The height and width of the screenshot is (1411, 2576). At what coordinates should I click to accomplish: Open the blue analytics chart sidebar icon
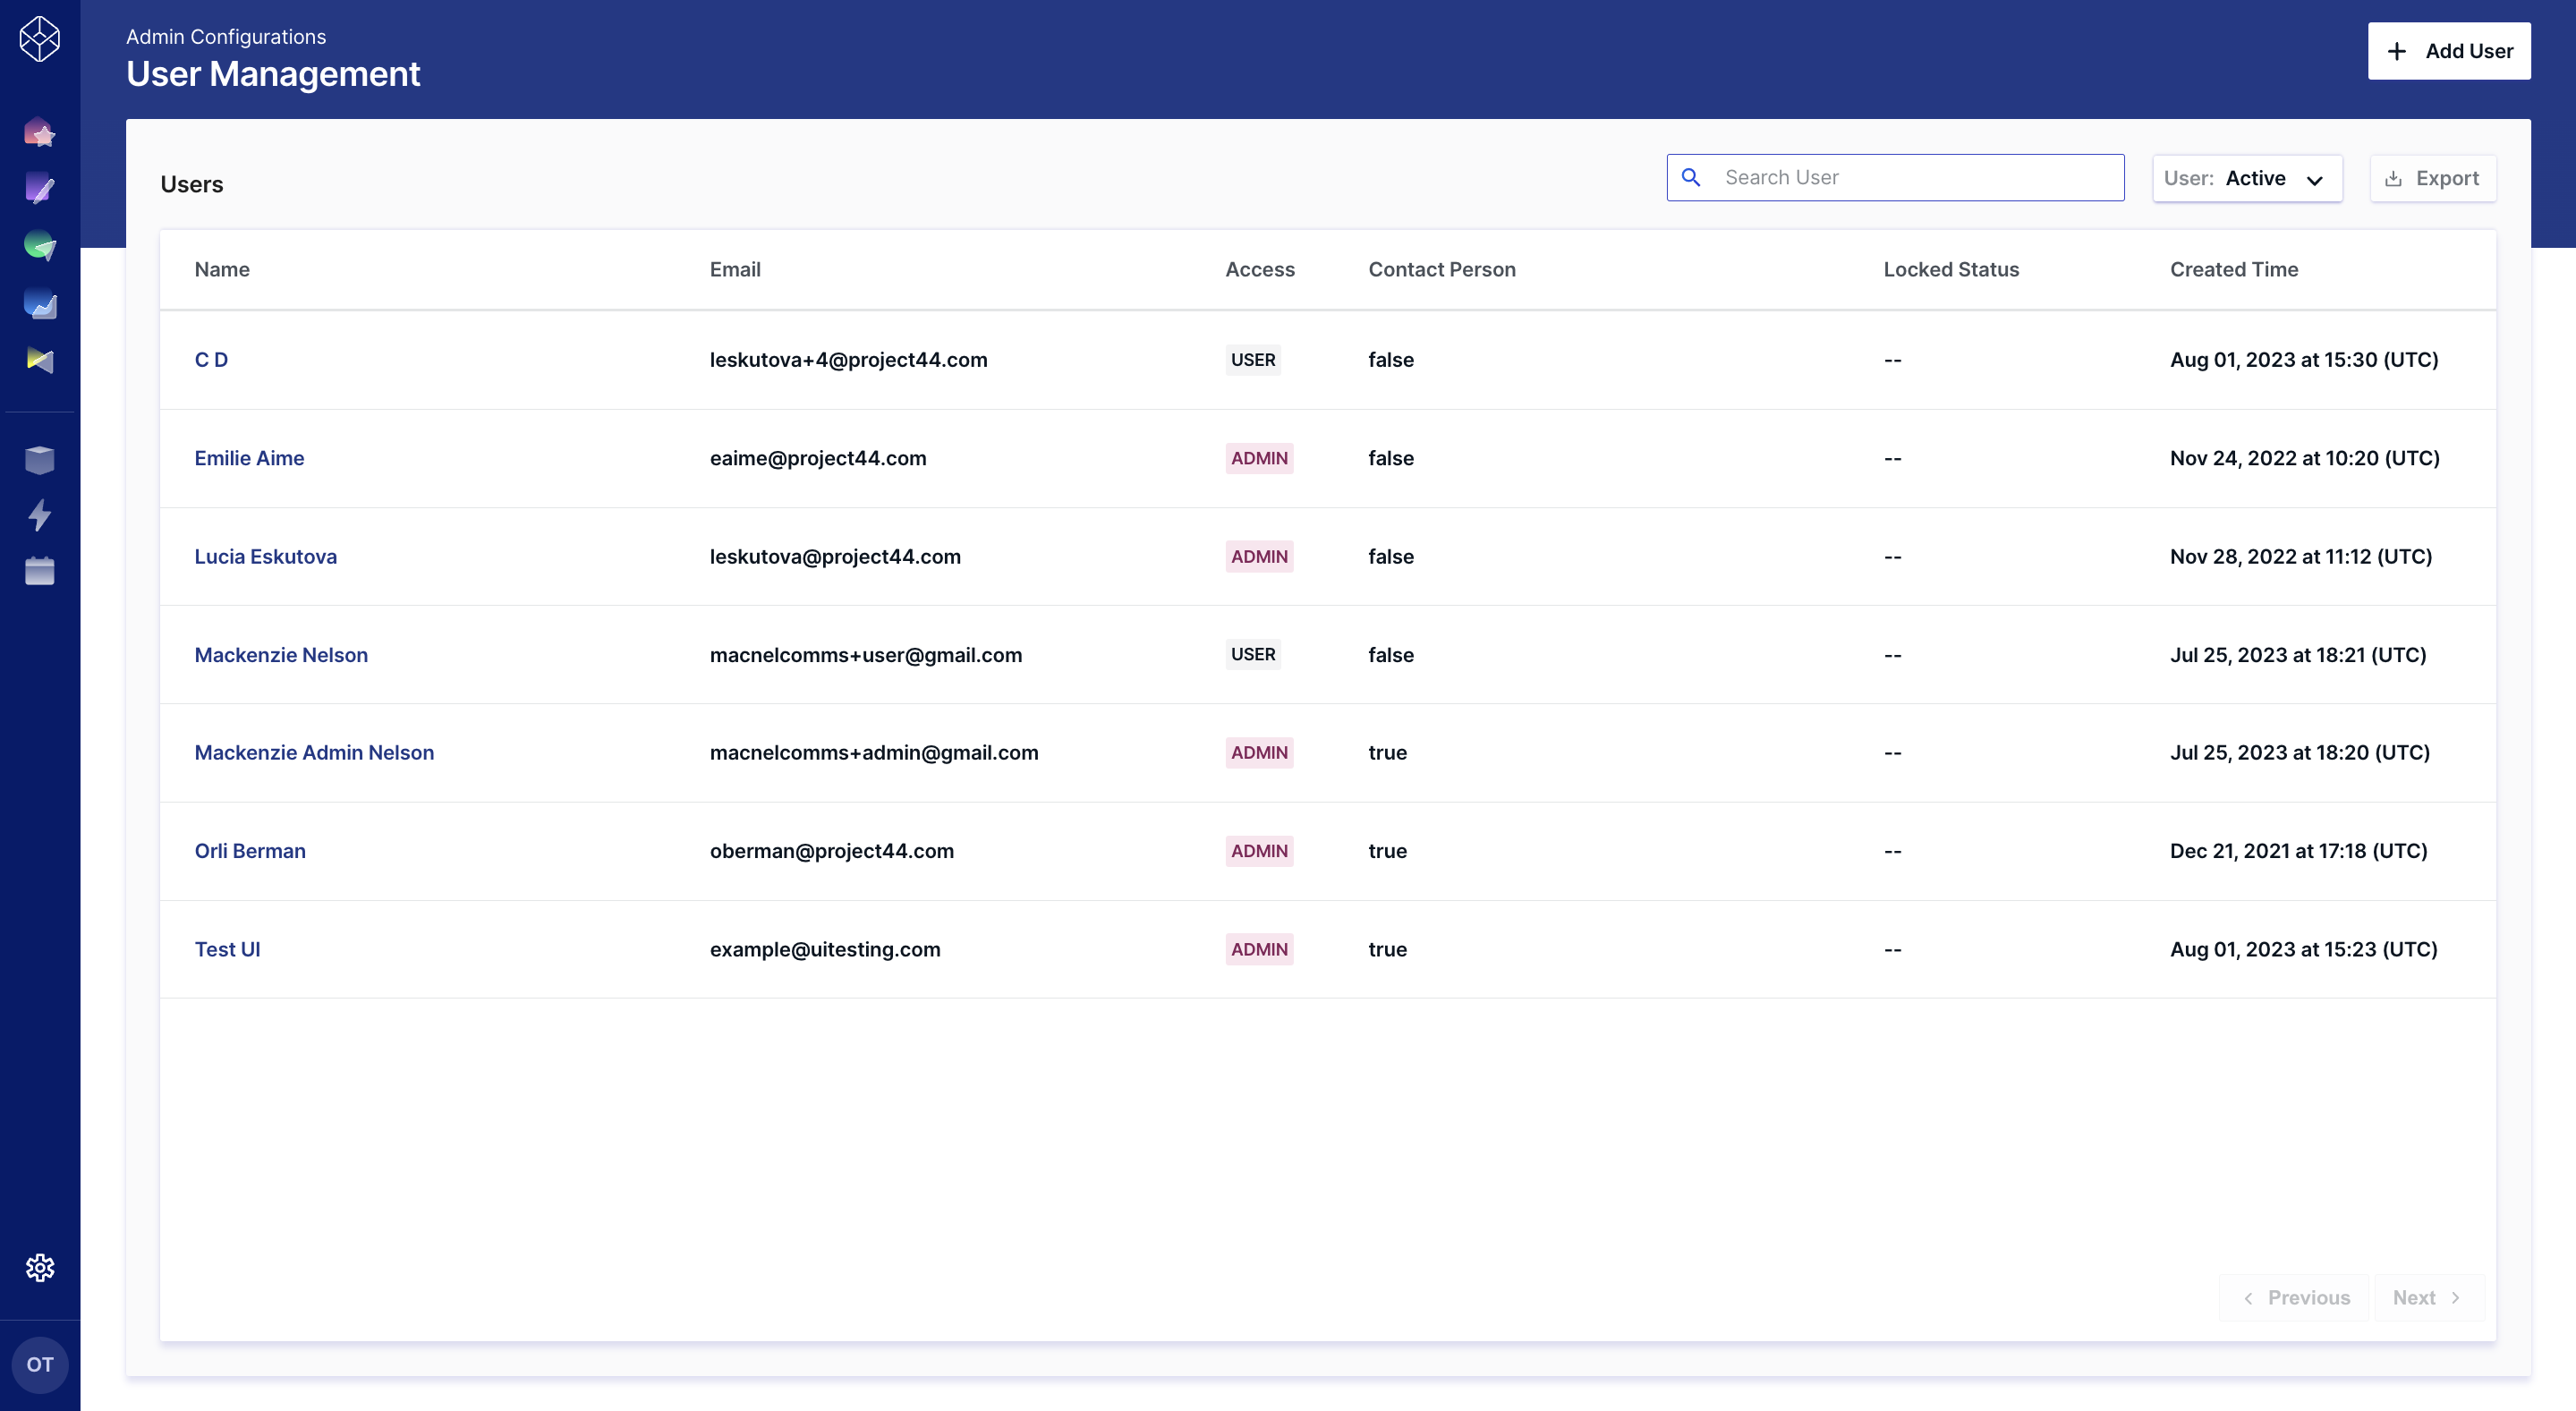(40, 303)
